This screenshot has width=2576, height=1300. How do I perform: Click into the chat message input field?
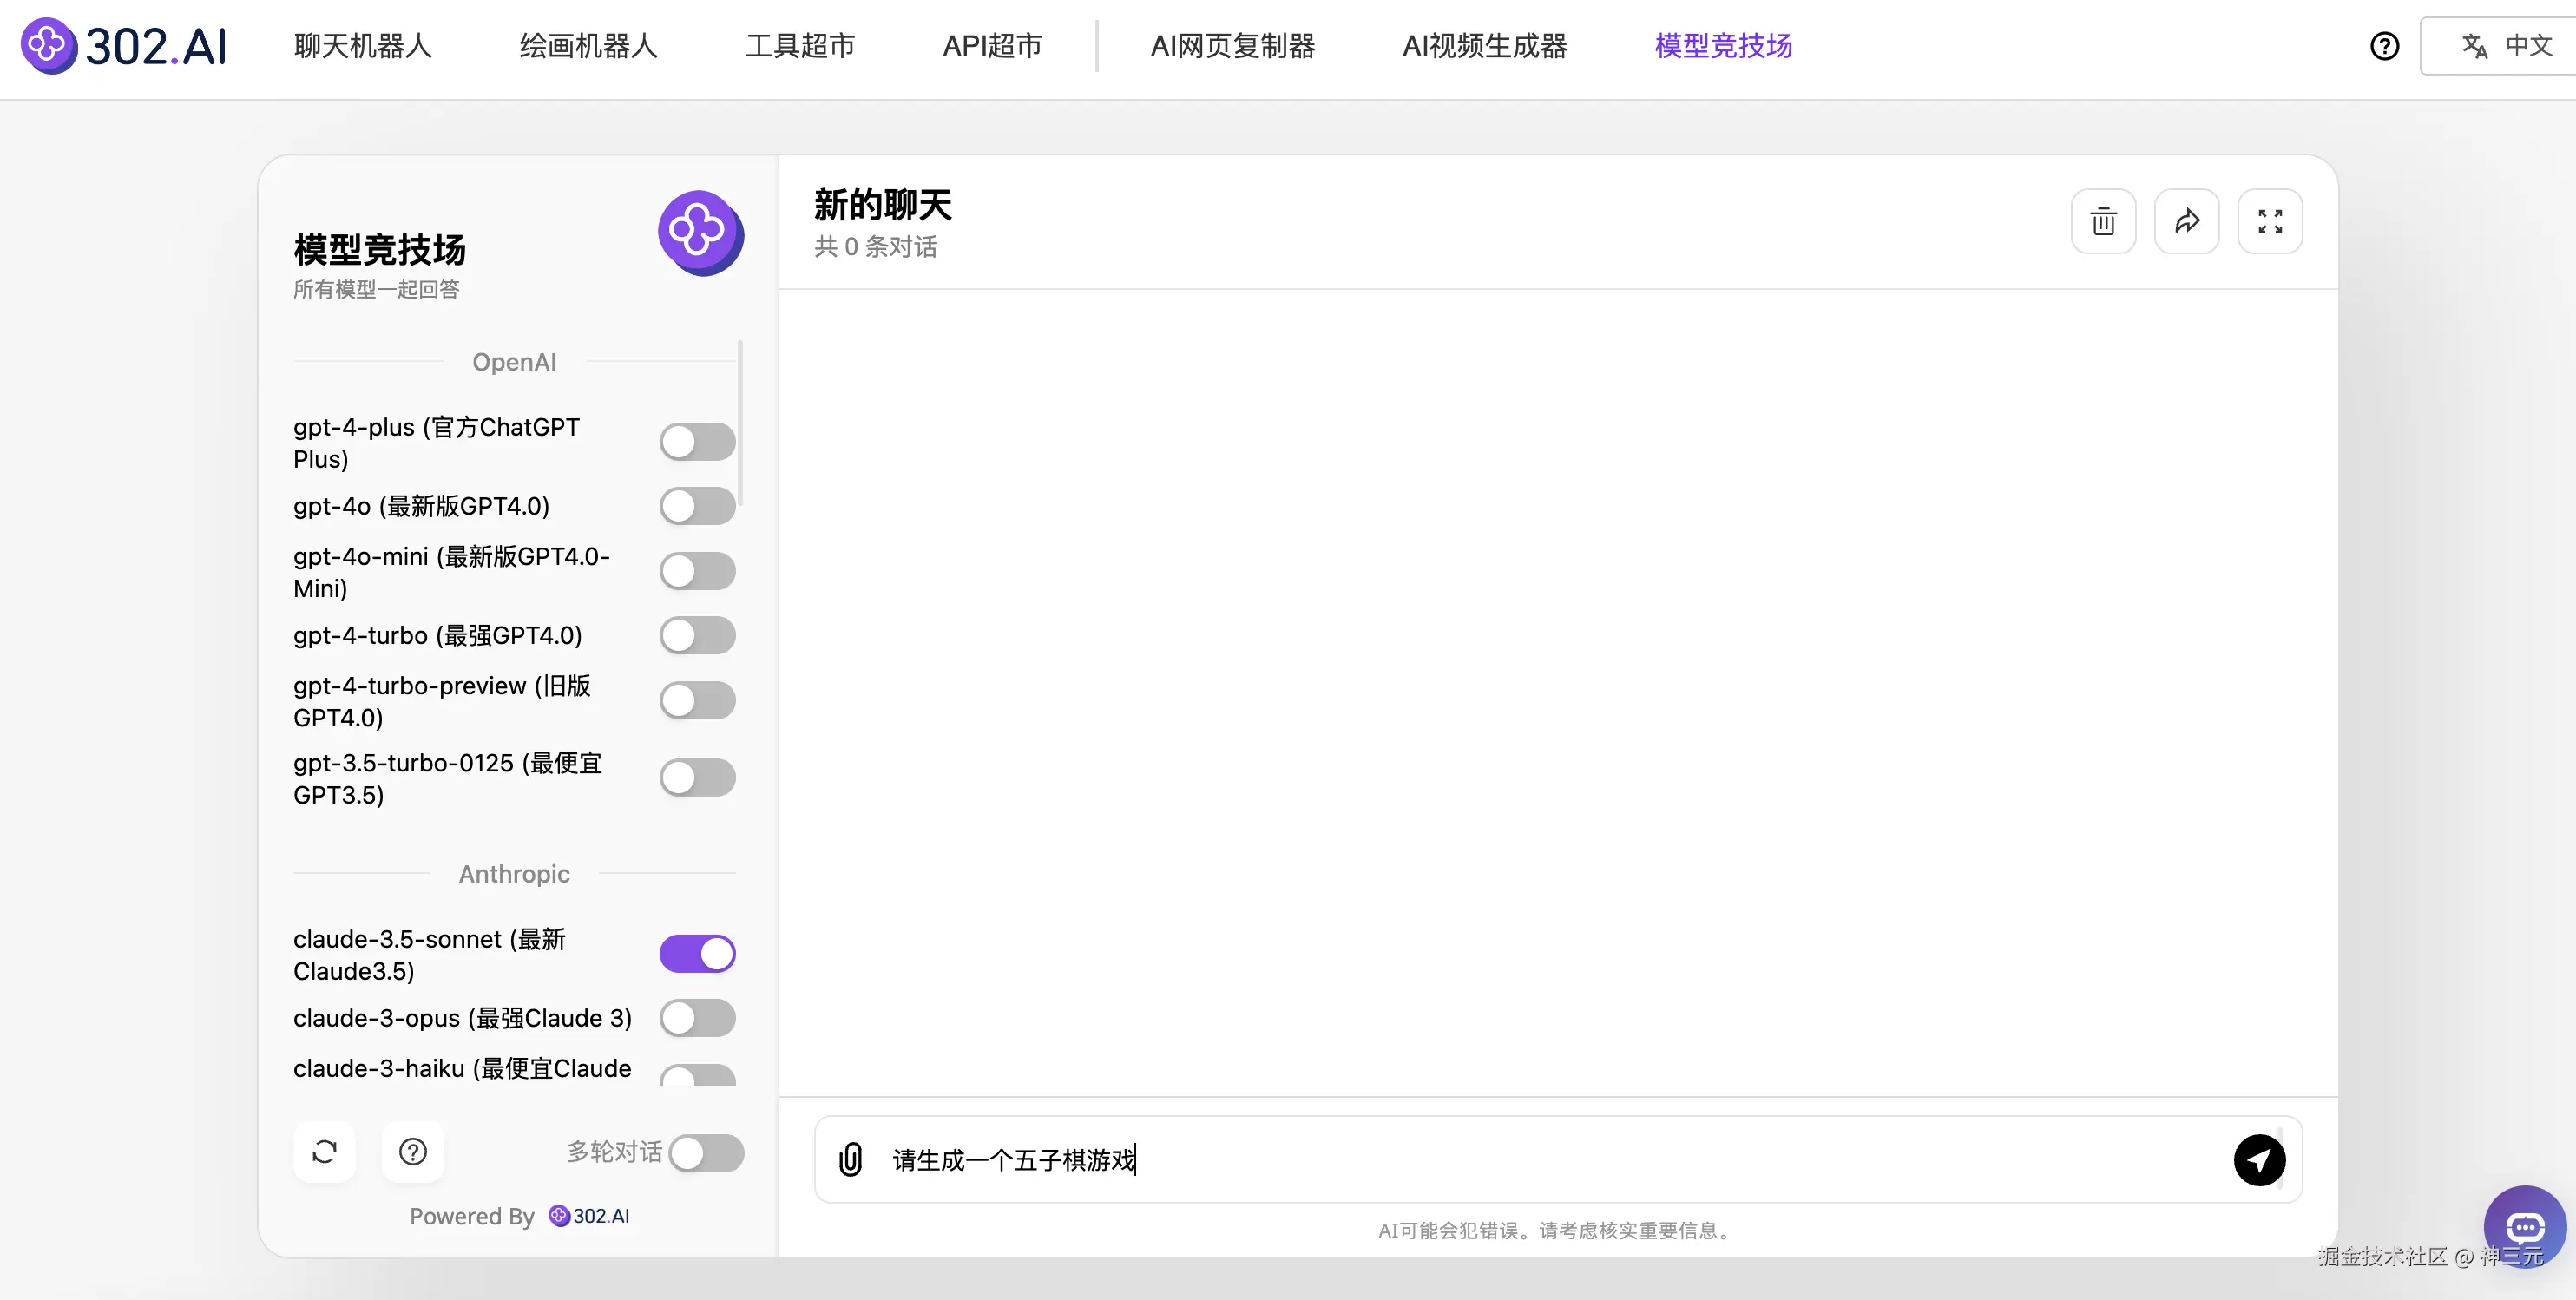(1550, 1160)
